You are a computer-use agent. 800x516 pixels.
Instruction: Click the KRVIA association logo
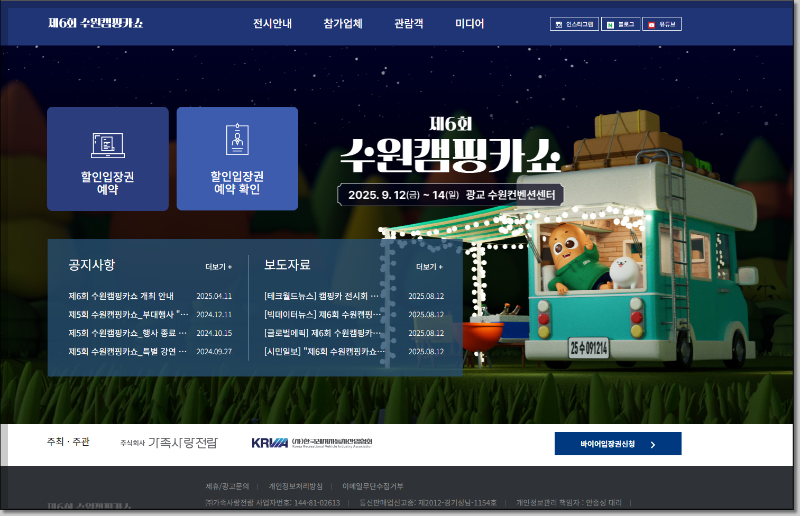tap(312, 443)
